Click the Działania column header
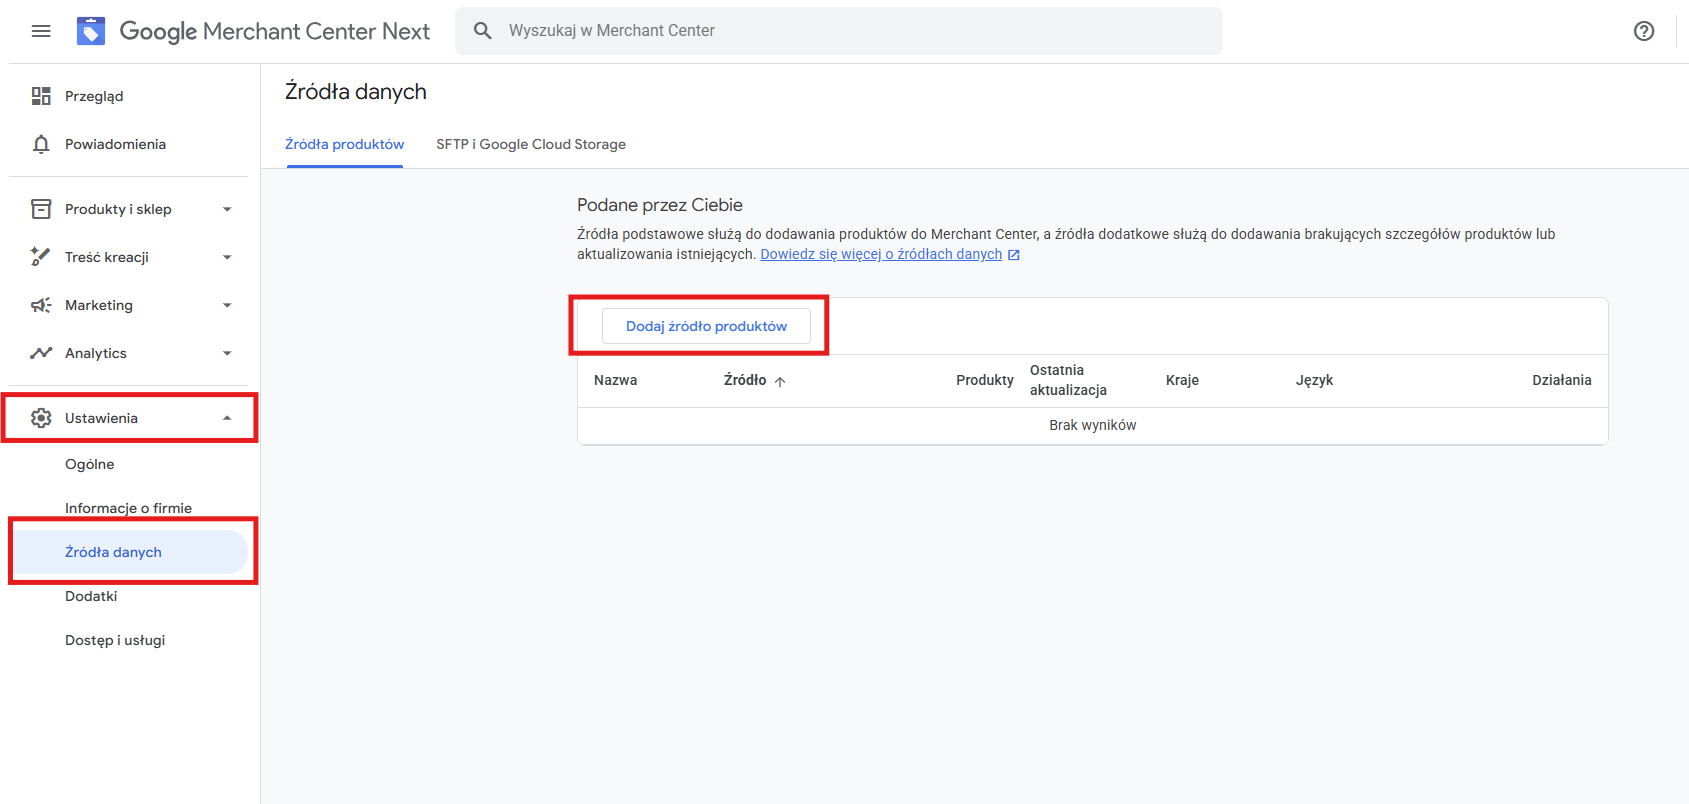Image resolution: width=1689 pixels, height=804 pixels. pos(1562,380)
